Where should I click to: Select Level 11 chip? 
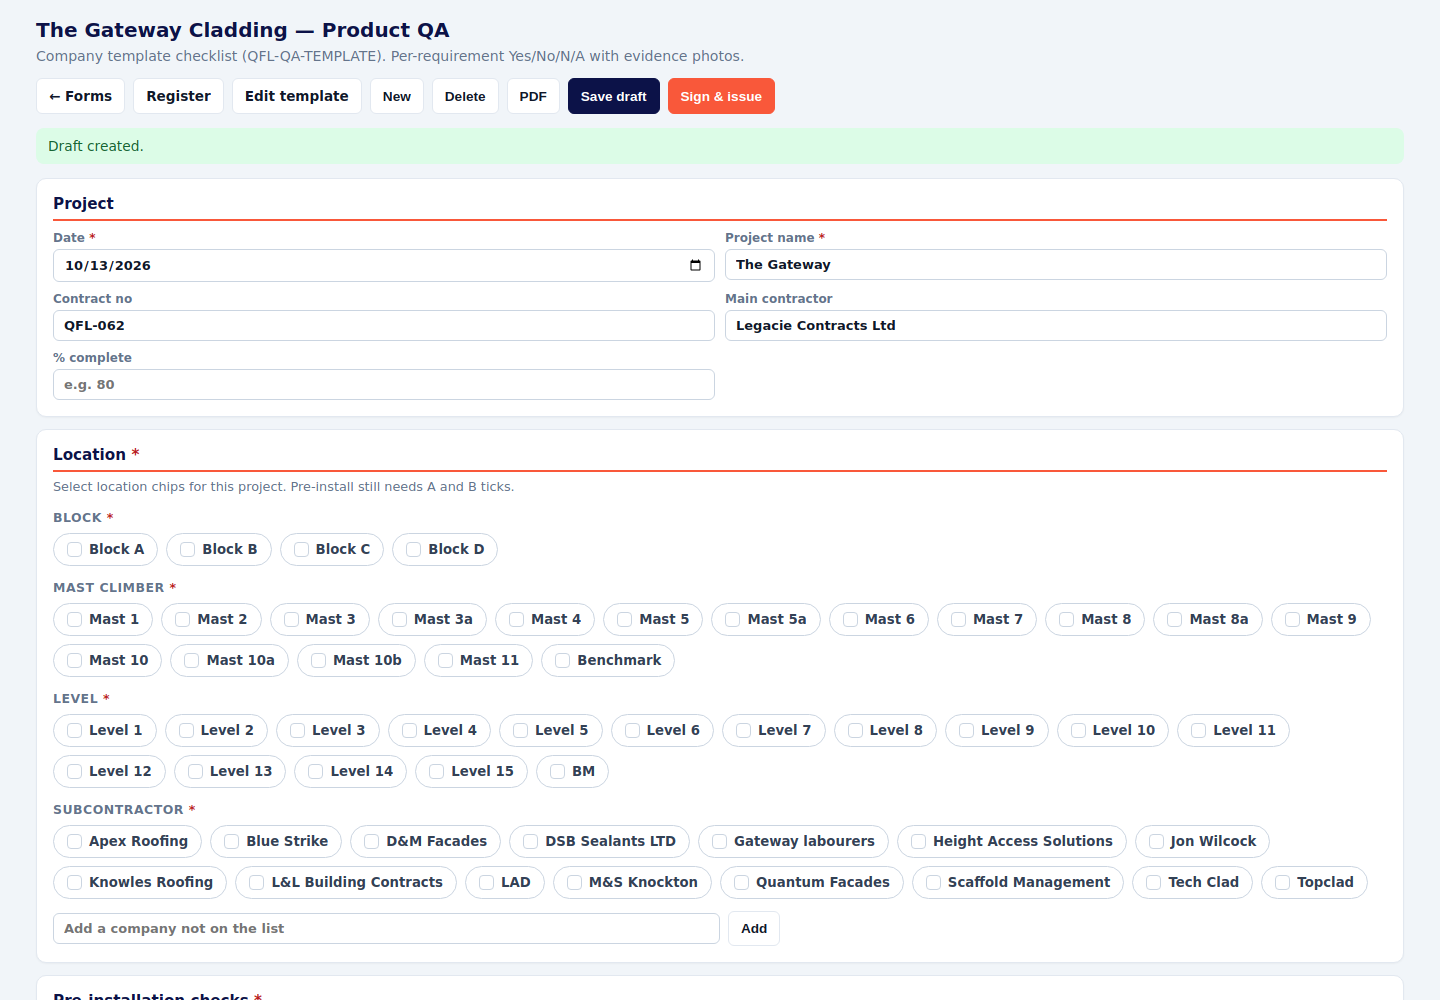point(1234,730)
